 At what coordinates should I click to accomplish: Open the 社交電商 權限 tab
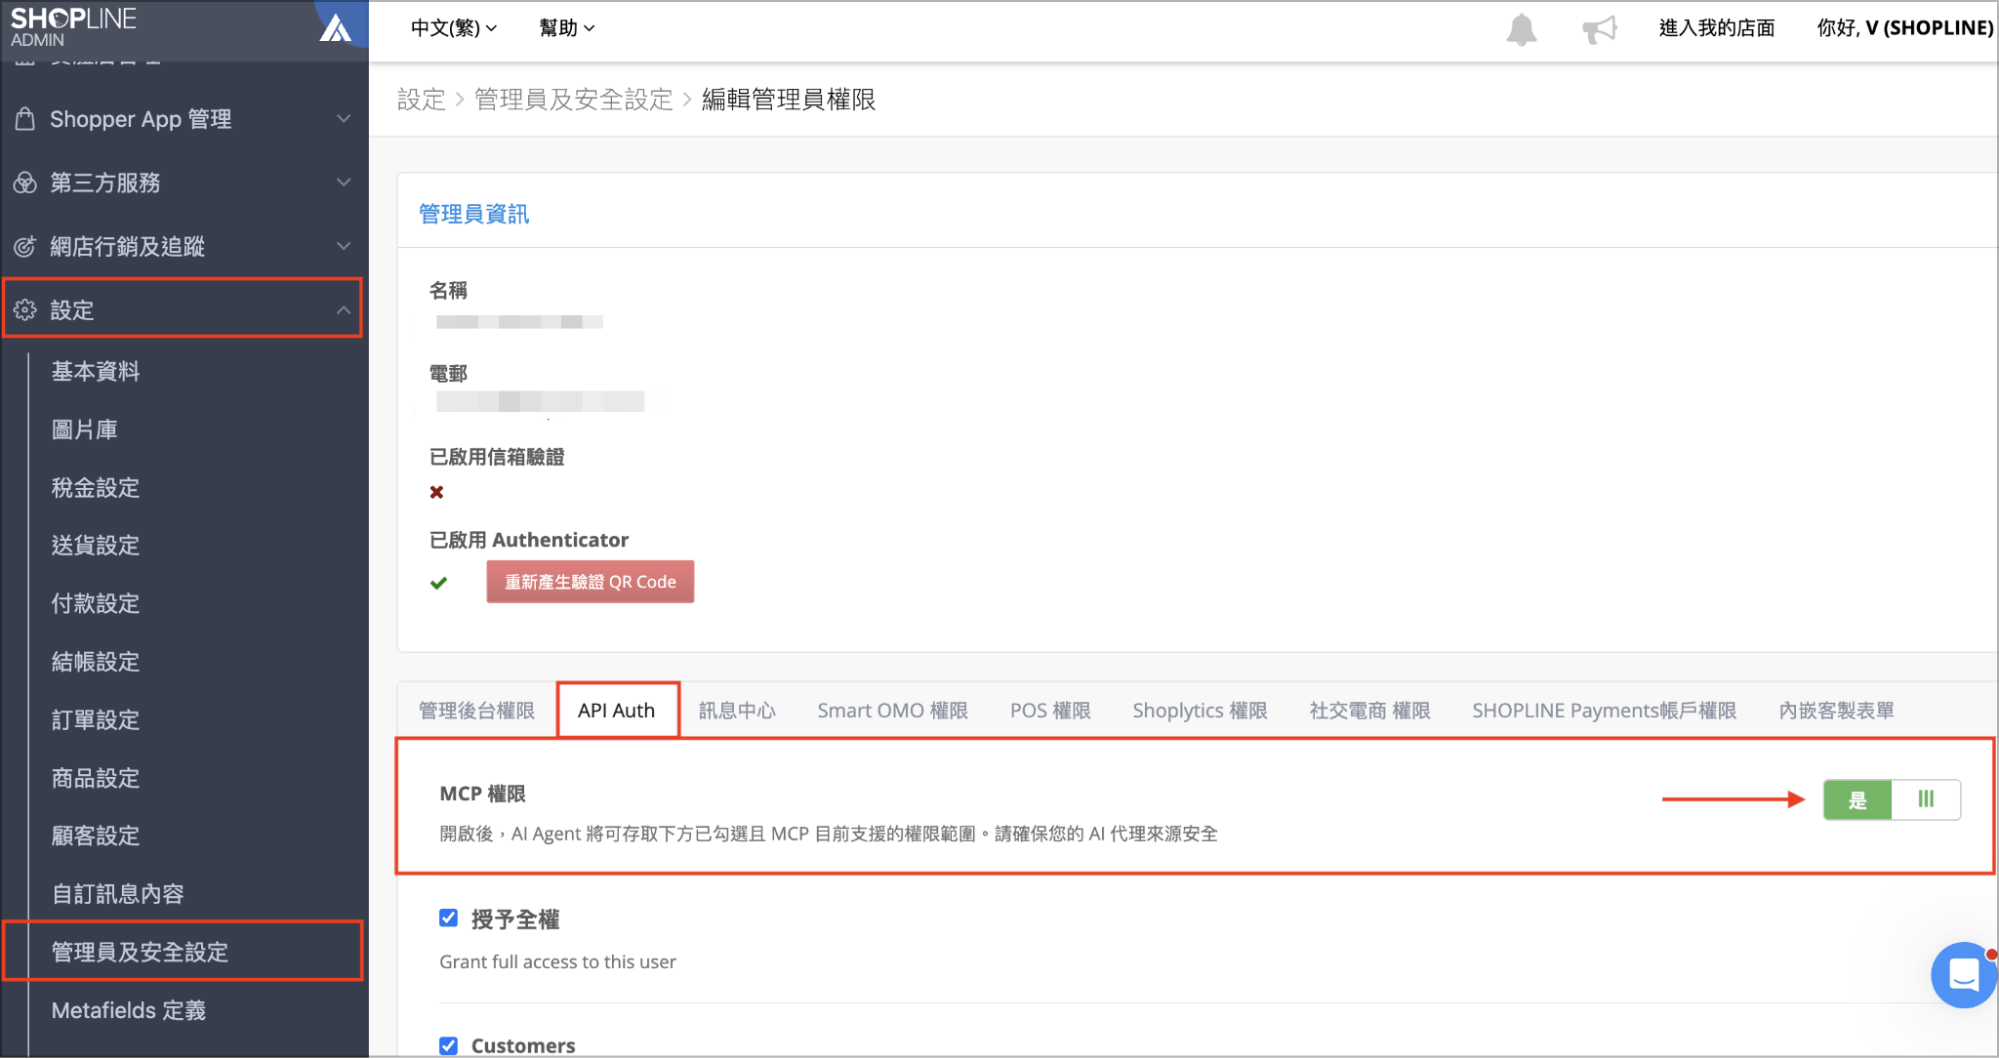tap(1370, 711)
